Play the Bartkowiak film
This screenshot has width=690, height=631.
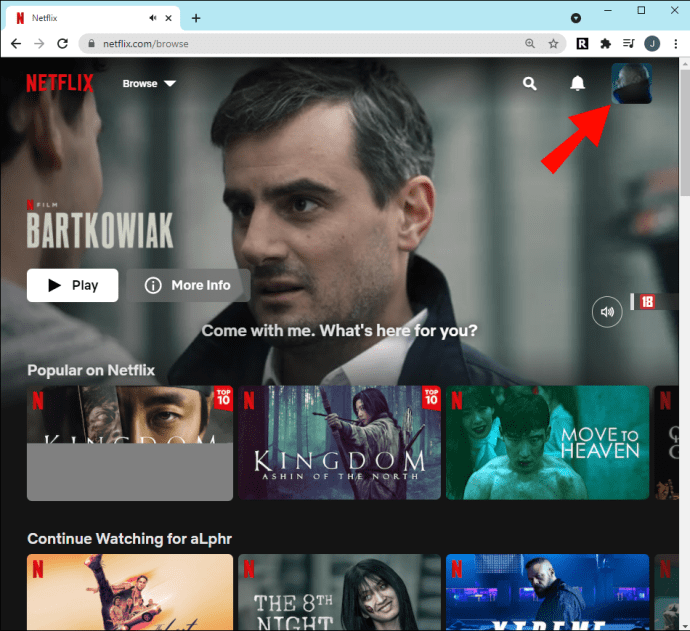click(x=73, y=285)
